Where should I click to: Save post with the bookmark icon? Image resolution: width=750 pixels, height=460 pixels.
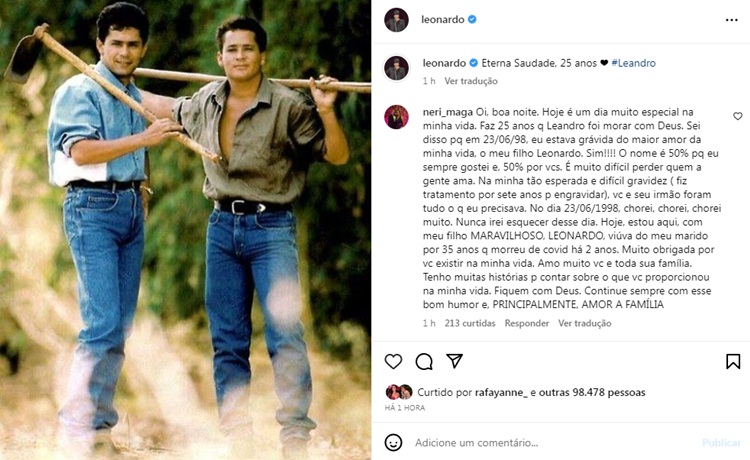(x=733, y=361)
